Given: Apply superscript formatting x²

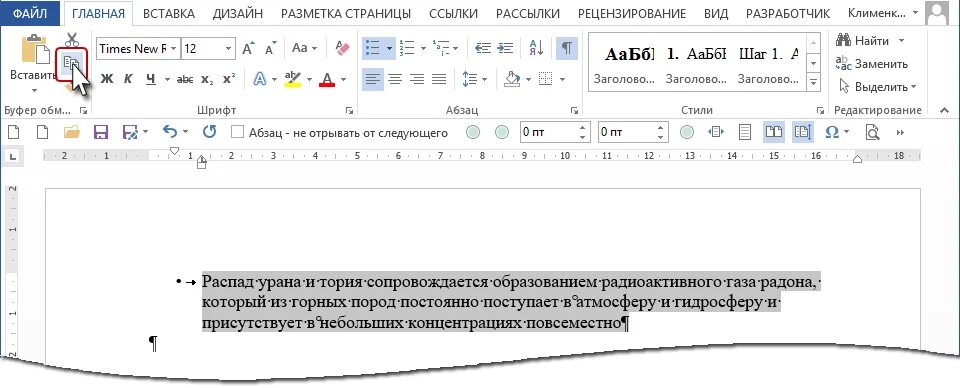Looking at the screenshot, I should pos(229,80).
